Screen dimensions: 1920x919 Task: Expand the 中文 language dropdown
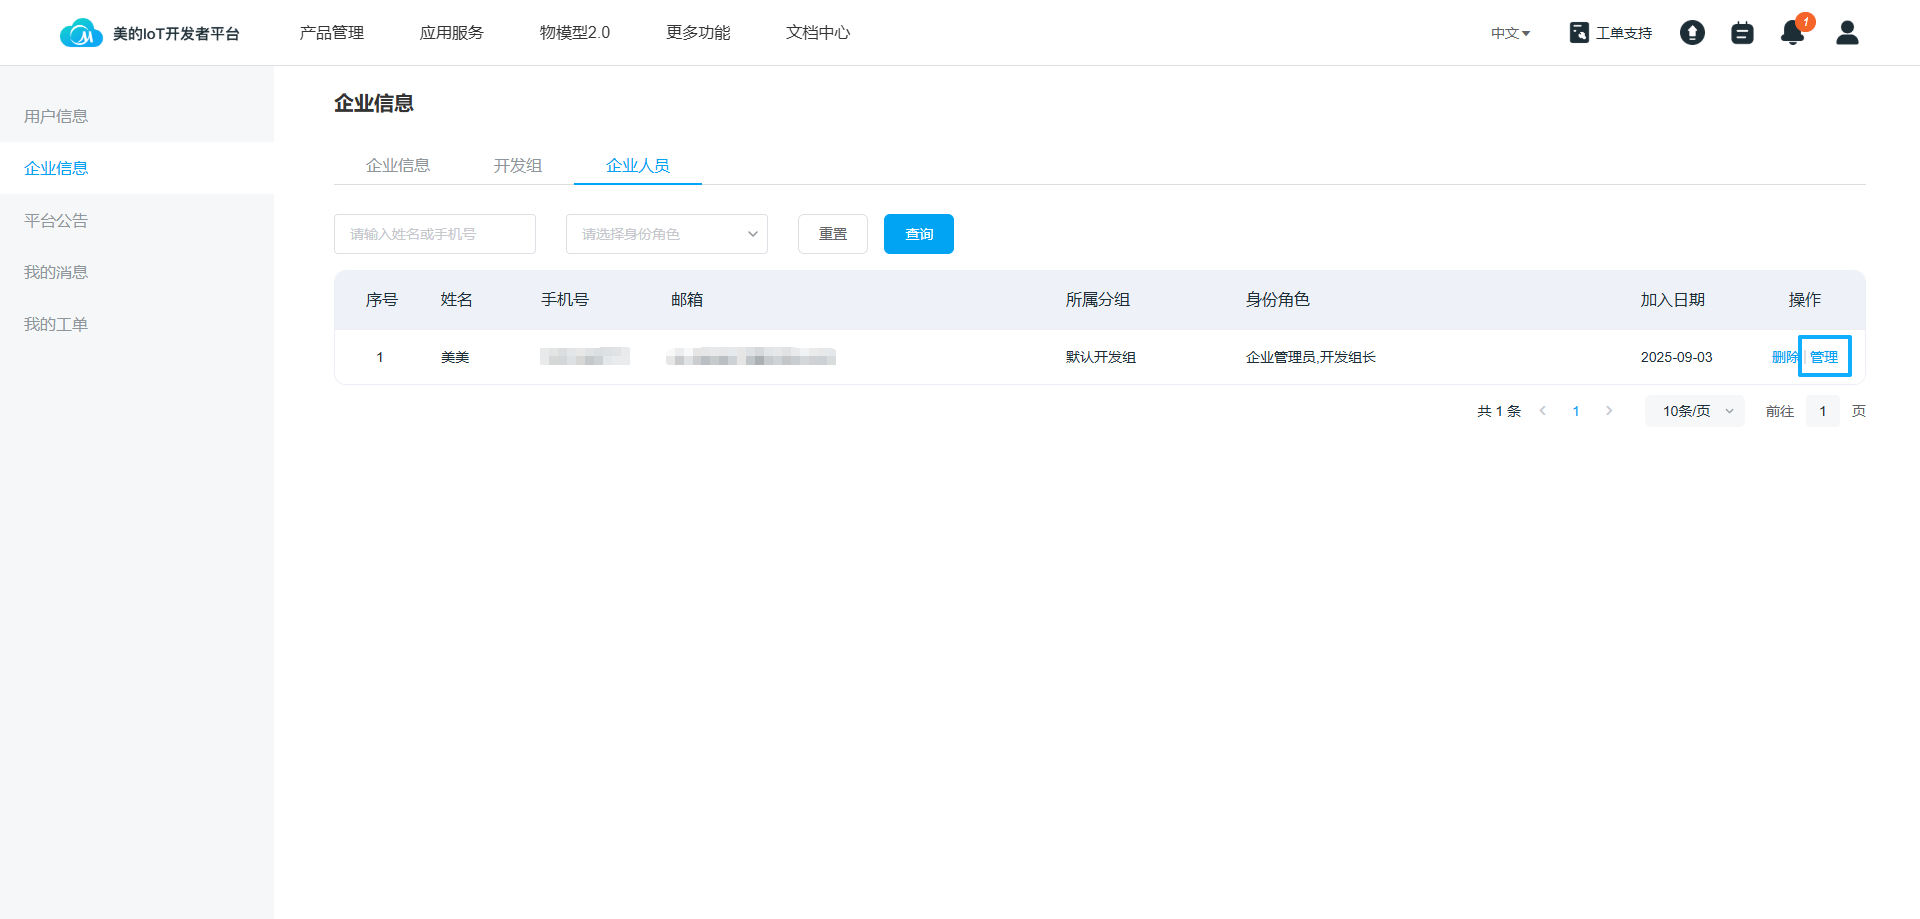(1510, 33)
